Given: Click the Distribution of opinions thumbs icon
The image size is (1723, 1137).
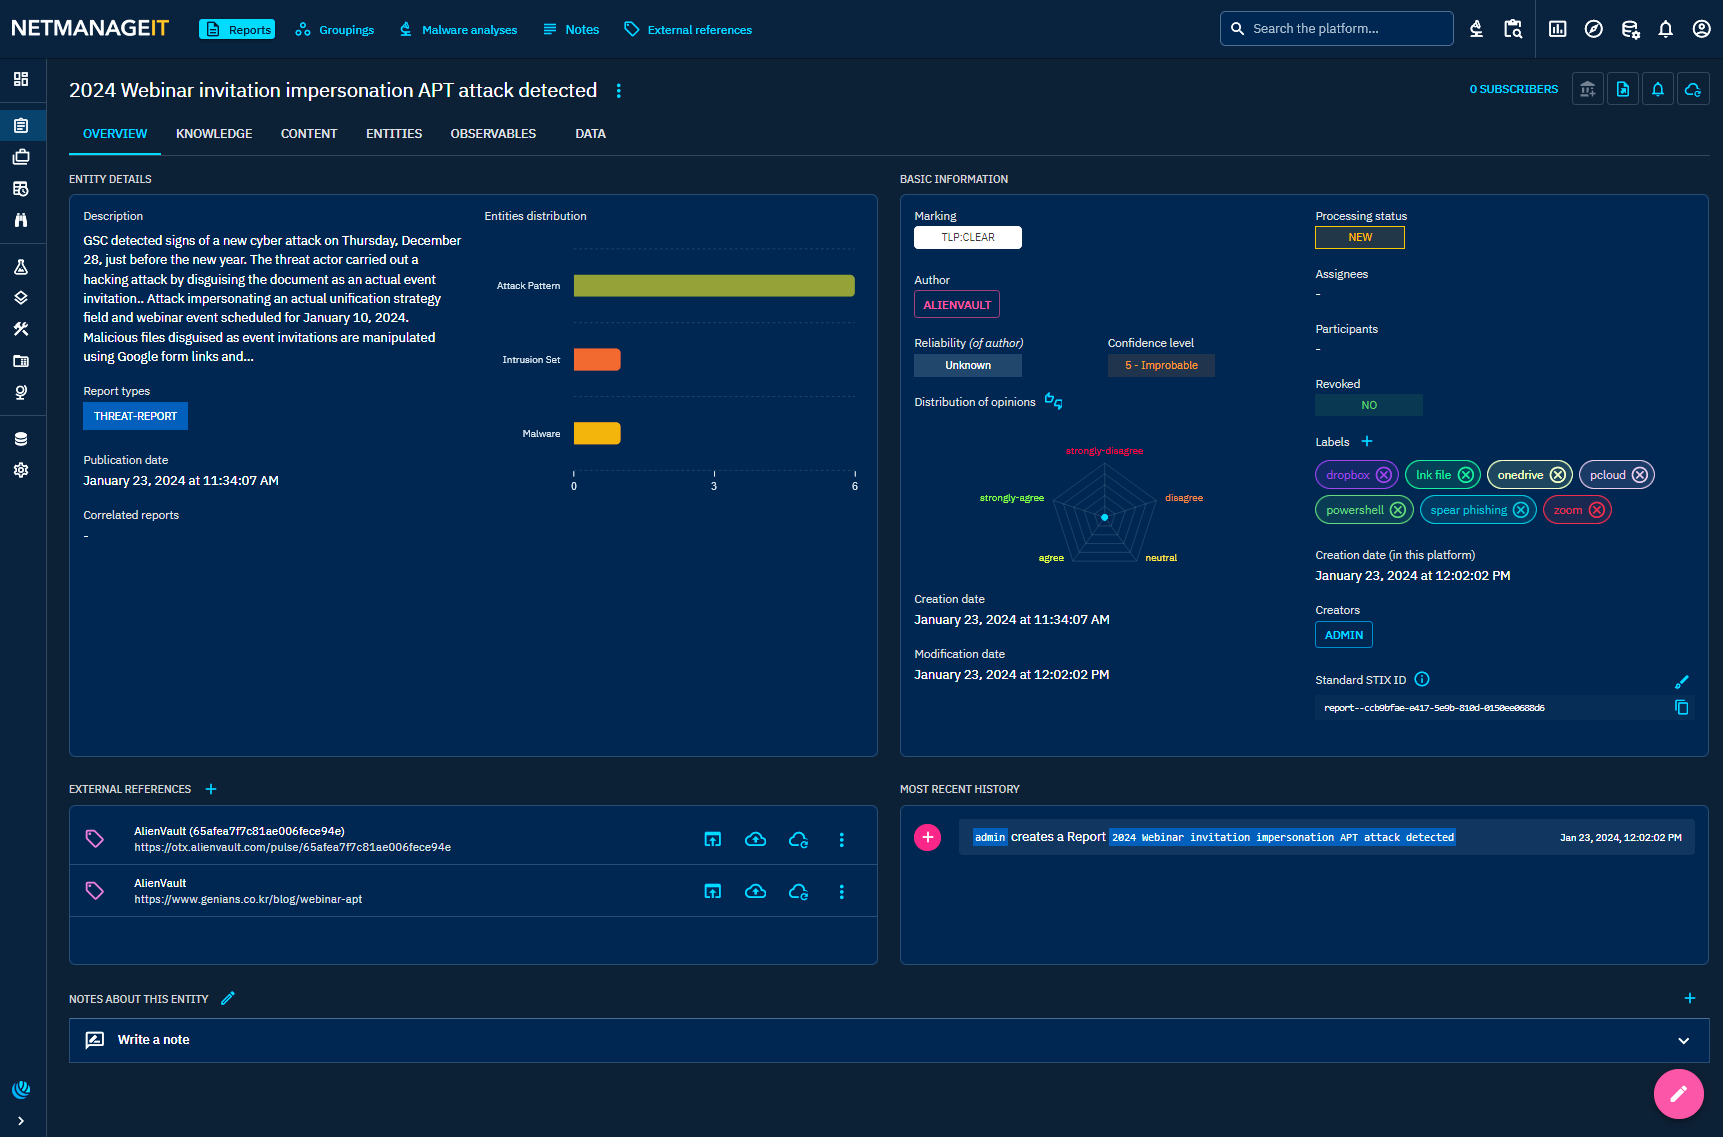Looking at the screenshot, I should pos(1053,402).
